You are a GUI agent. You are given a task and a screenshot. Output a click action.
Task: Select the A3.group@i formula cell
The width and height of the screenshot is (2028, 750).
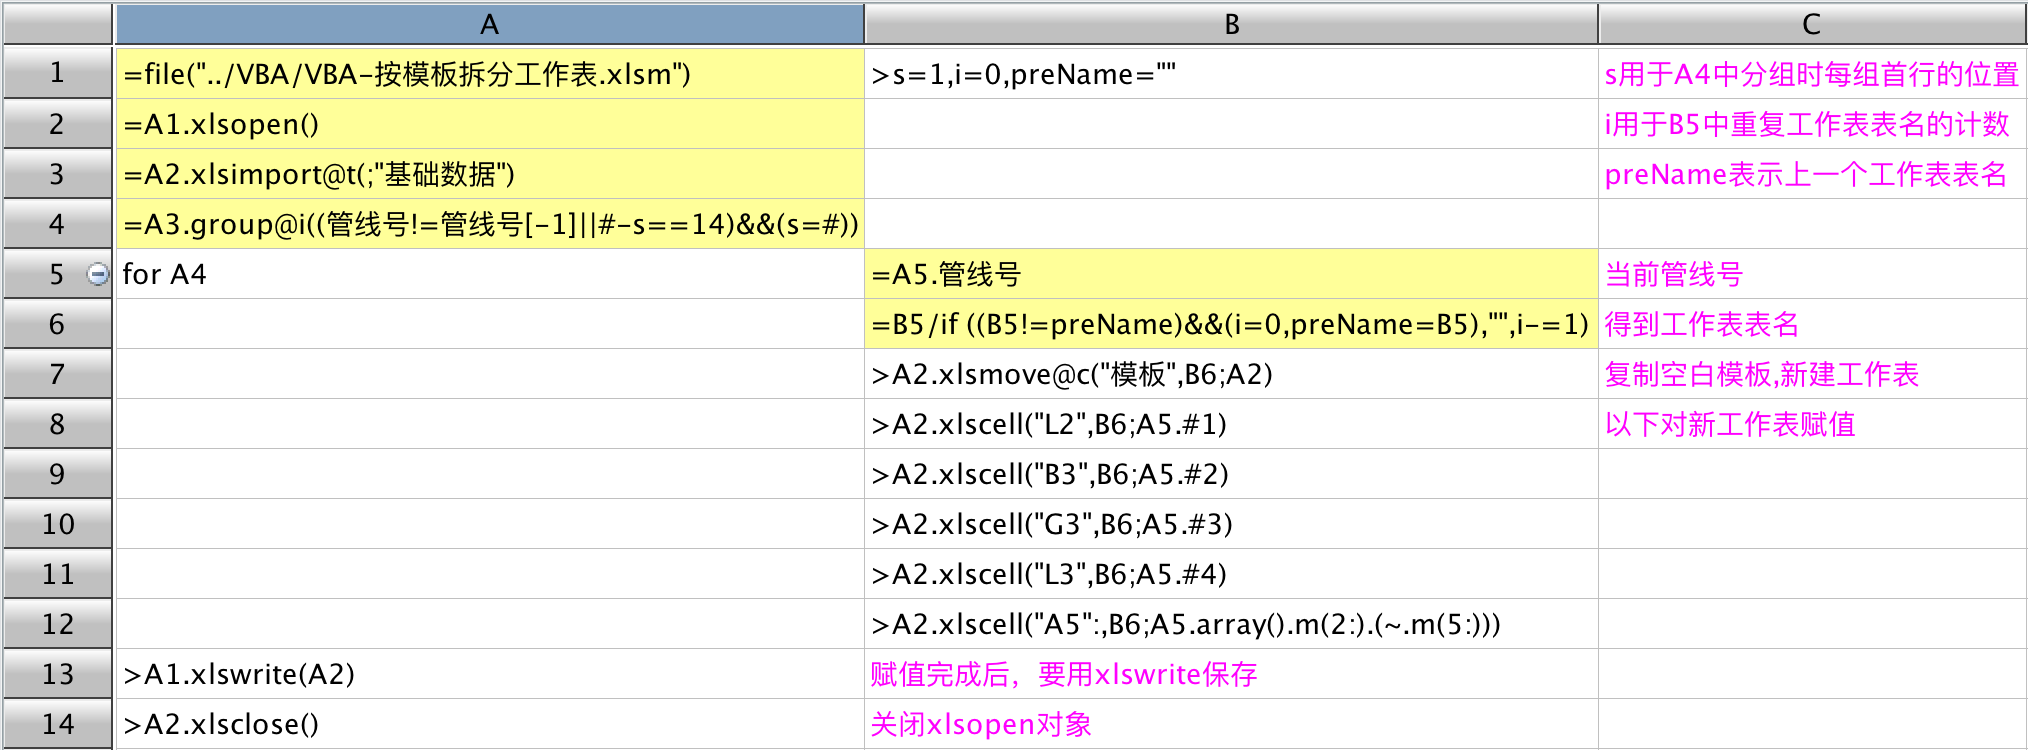(x=489, y=224)
